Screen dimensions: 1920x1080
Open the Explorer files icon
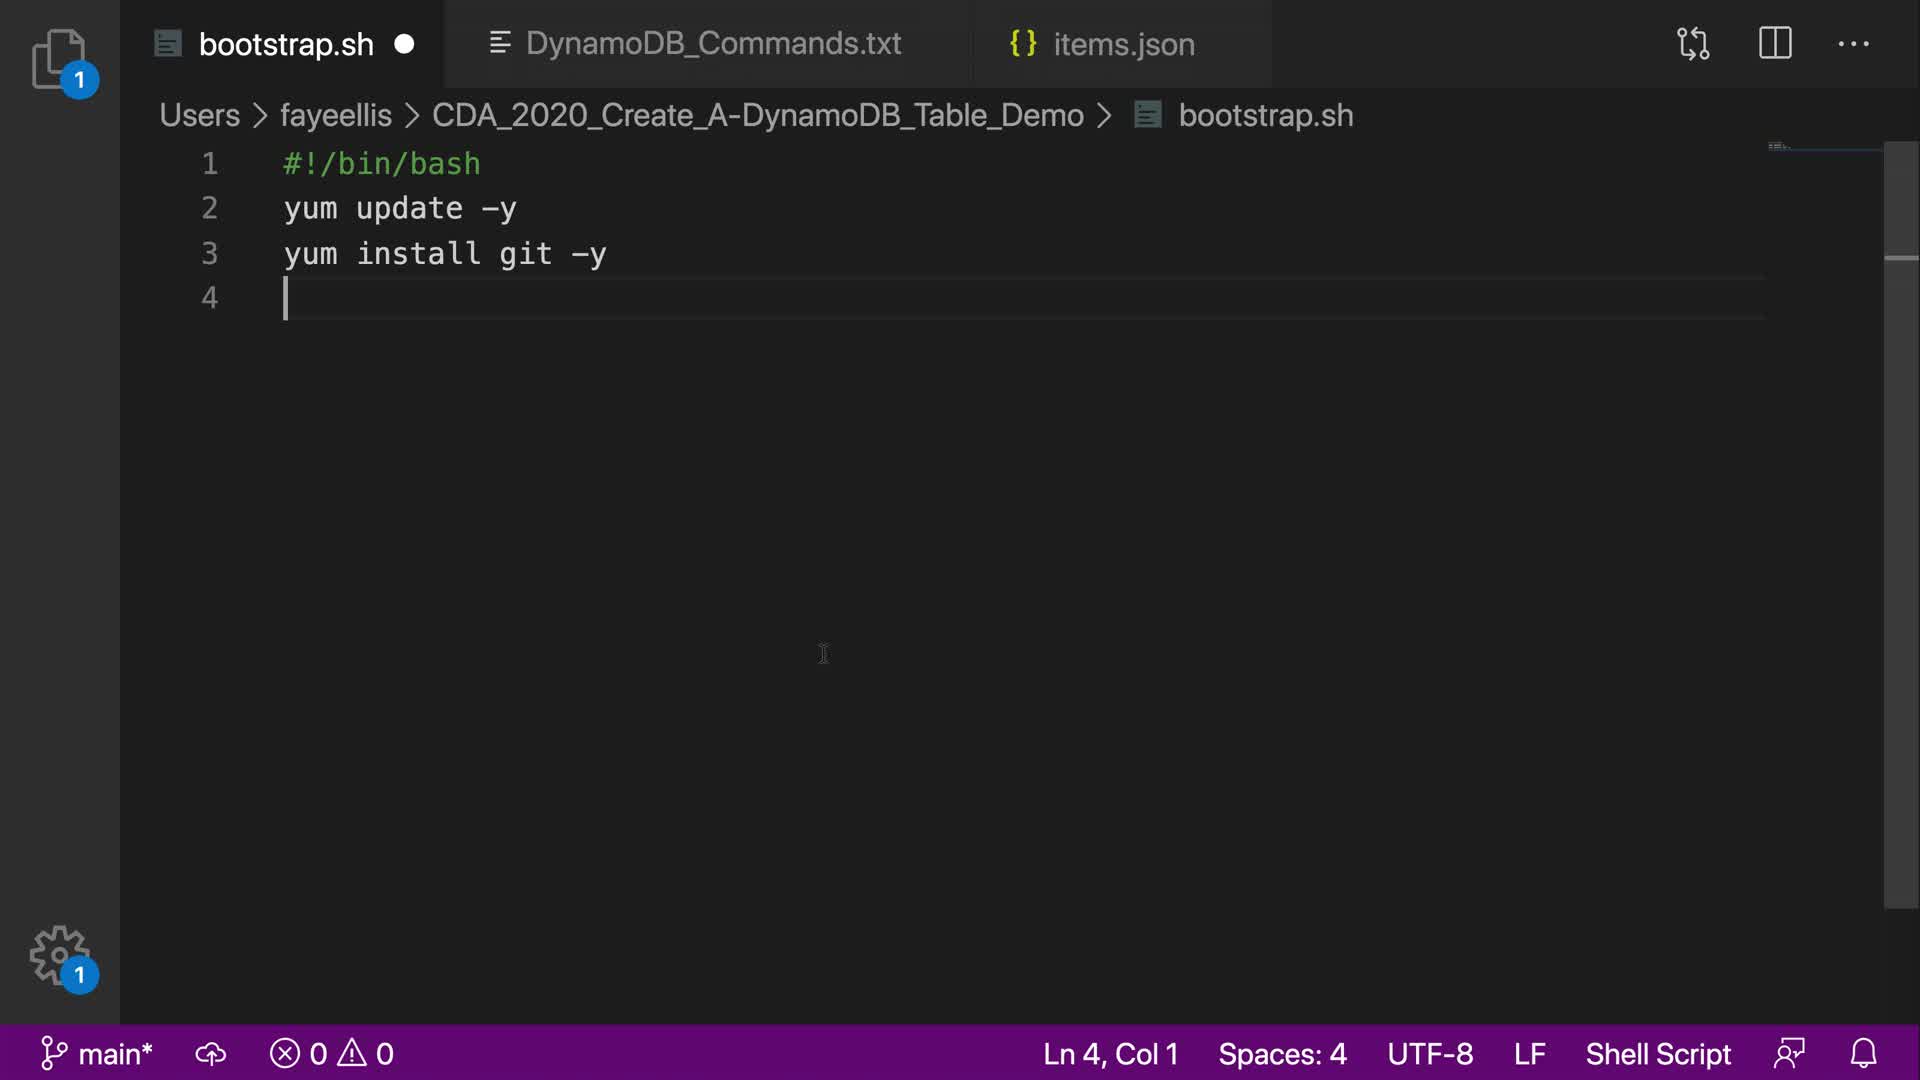pyautogui.click(x=60, y=58)
